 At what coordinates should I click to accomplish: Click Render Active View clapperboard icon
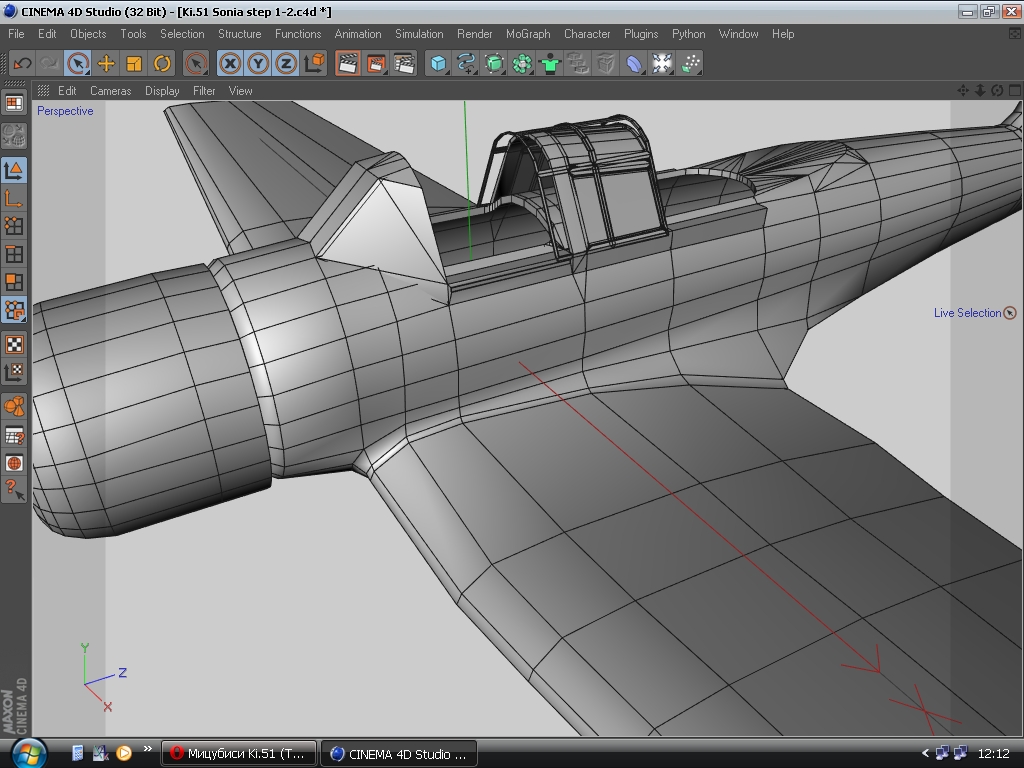coord(348,63)
